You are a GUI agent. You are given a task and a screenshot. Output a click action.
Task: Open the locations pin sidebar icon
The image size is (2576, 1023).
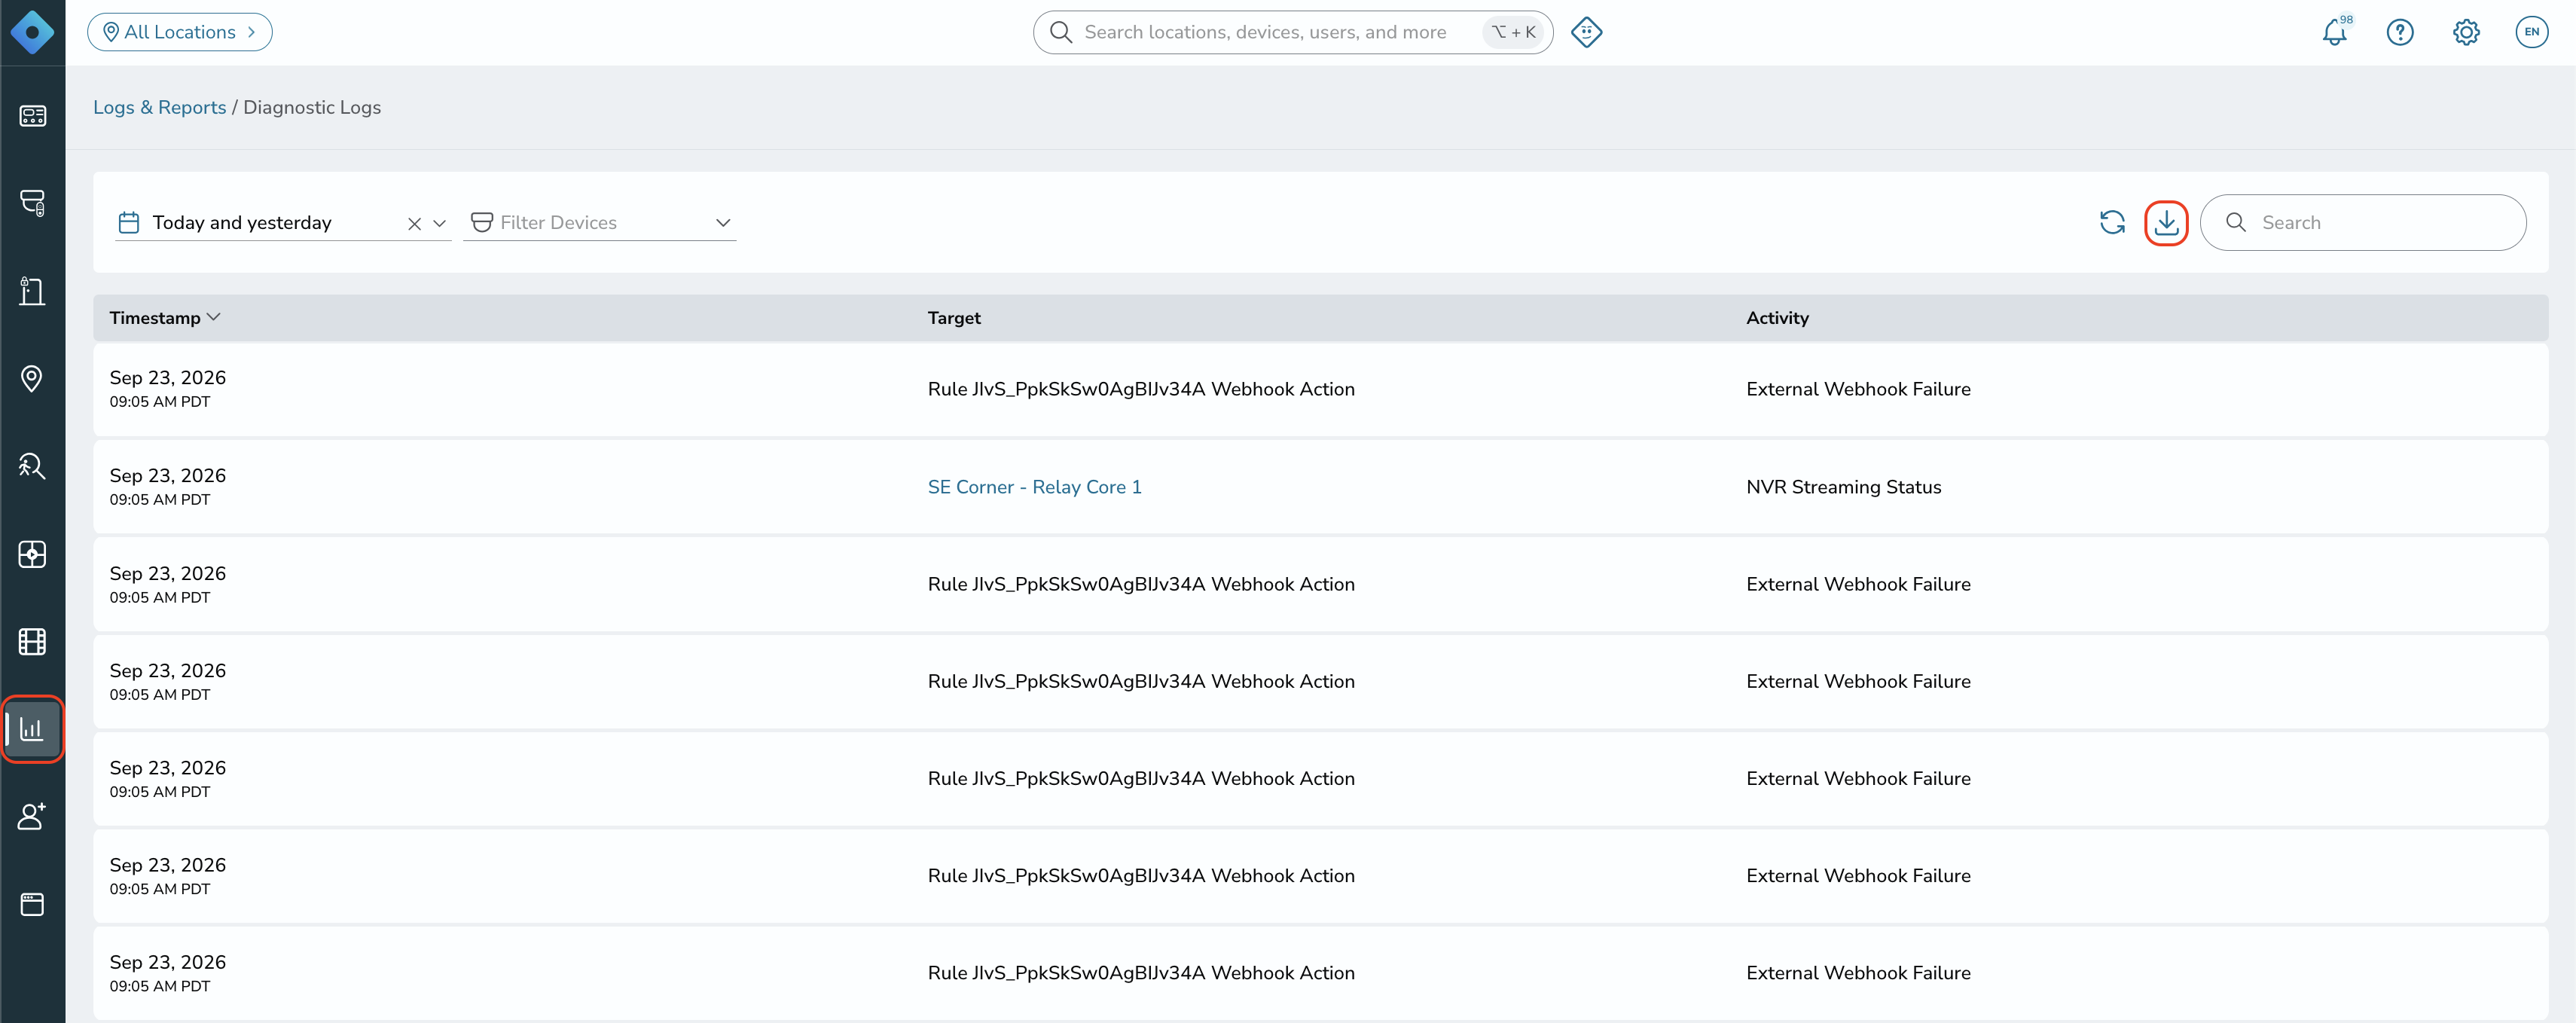32,379
